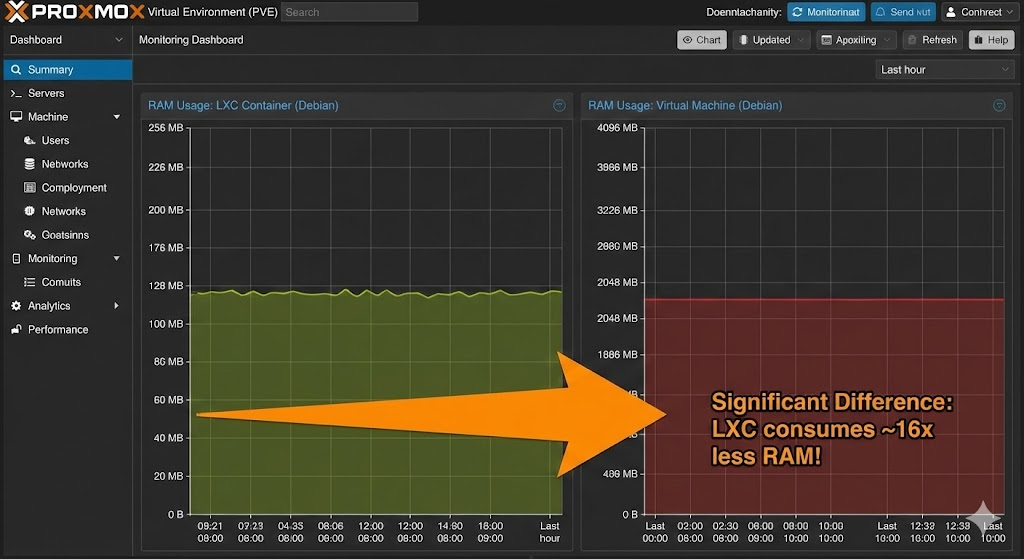This screenshot has width=1024, height=559.
Task: Expand the Dashboard dropdown selector
Action: 65,40
